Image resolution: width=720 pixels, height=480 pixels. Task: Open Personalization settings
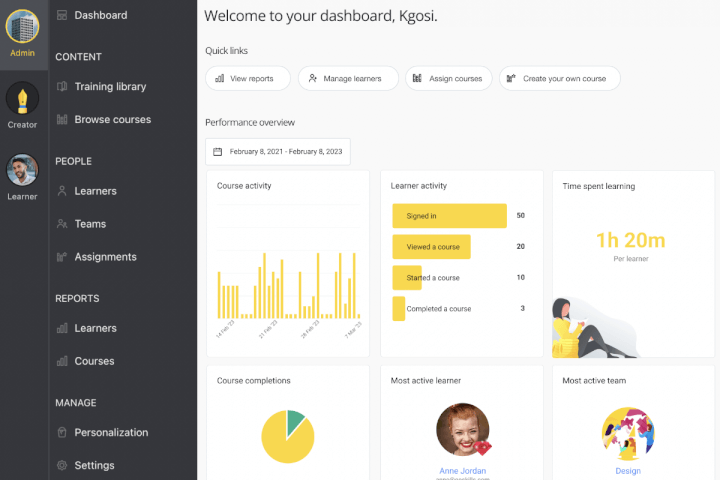(111, 432)
